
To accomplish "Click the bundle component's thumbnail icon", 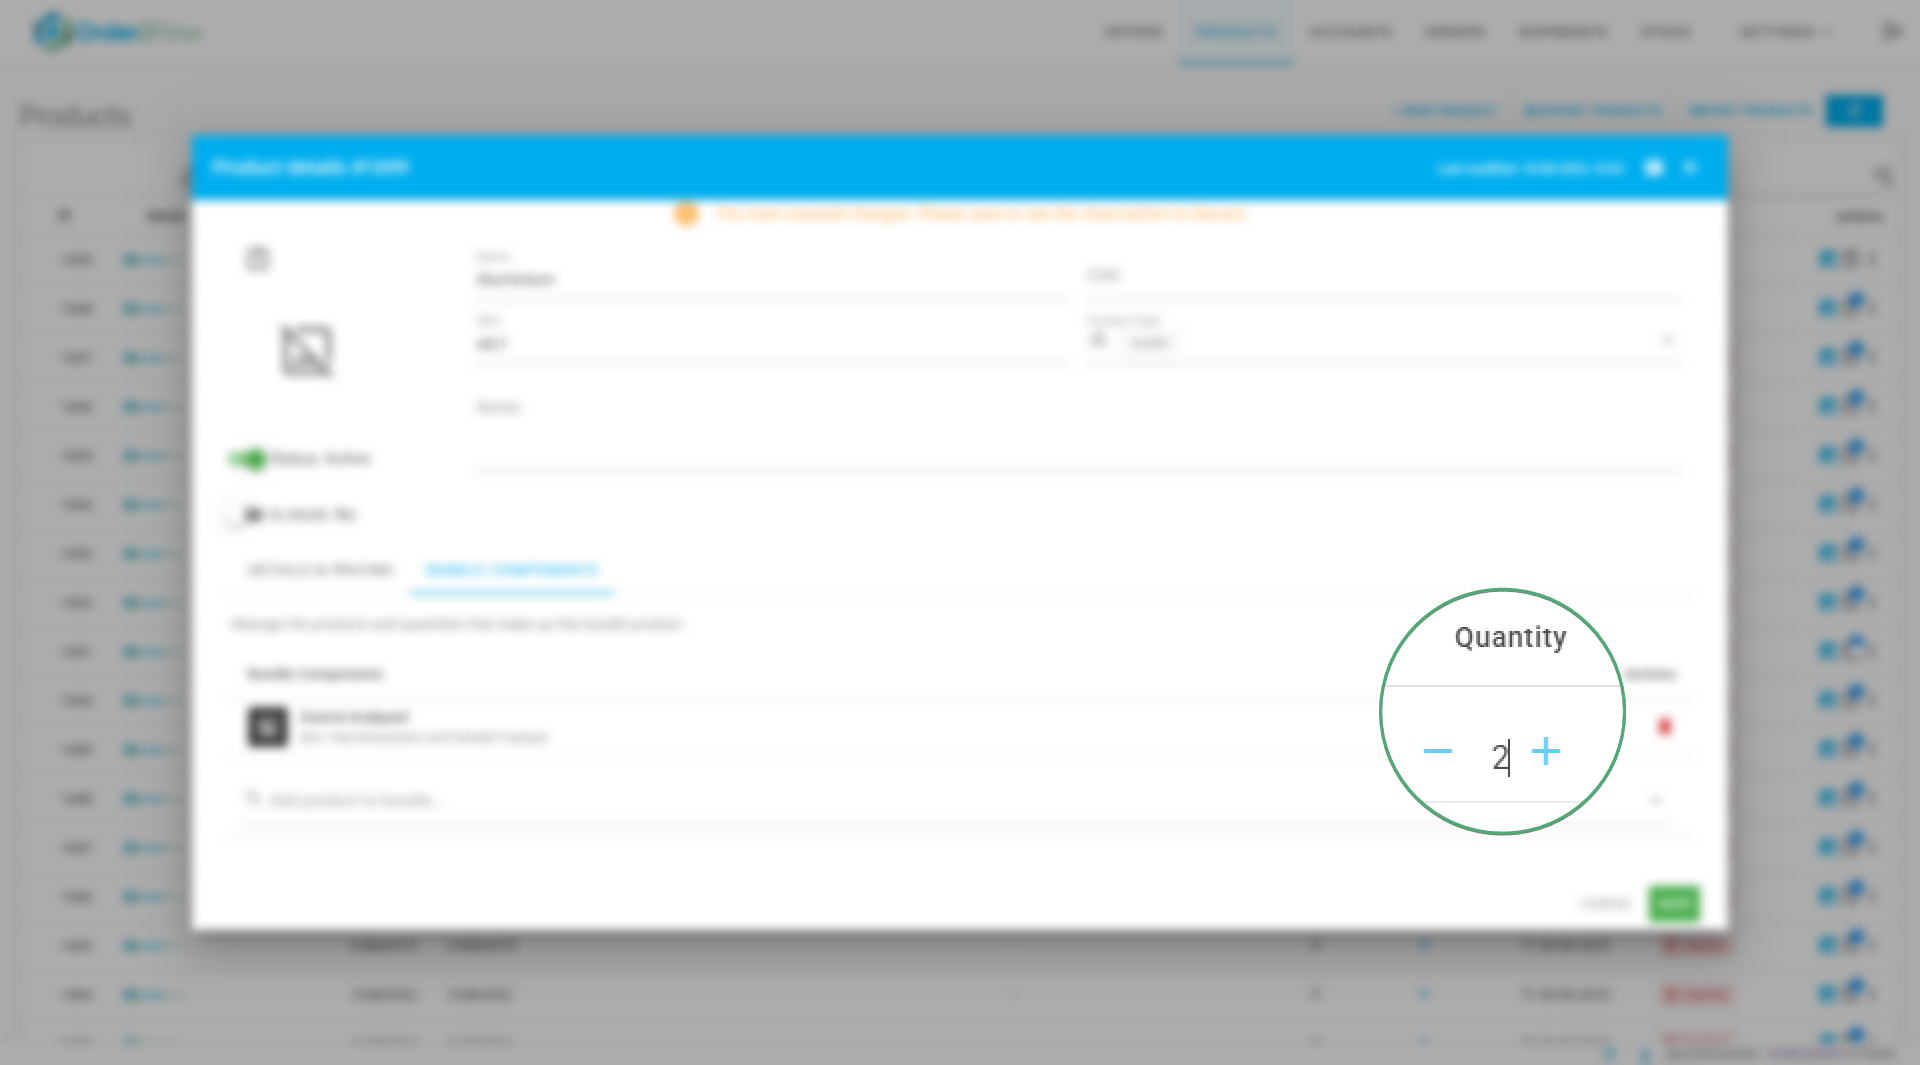I will pyautogui.click(x=267, y=727).
